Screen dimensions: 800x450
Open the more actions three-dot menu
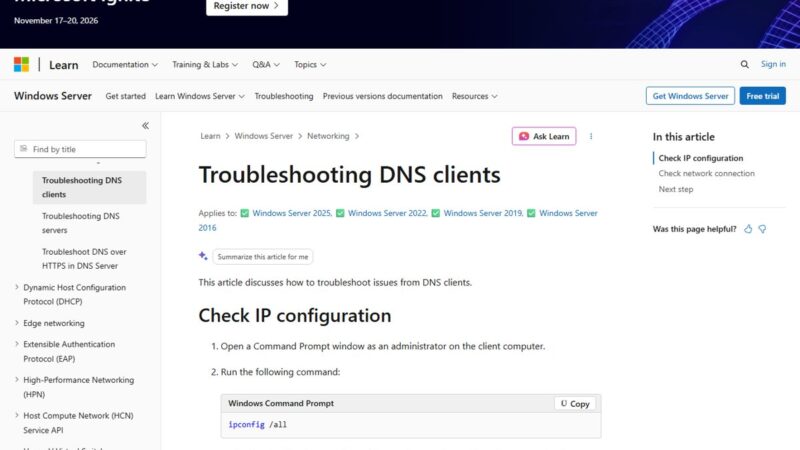[591, 136]
